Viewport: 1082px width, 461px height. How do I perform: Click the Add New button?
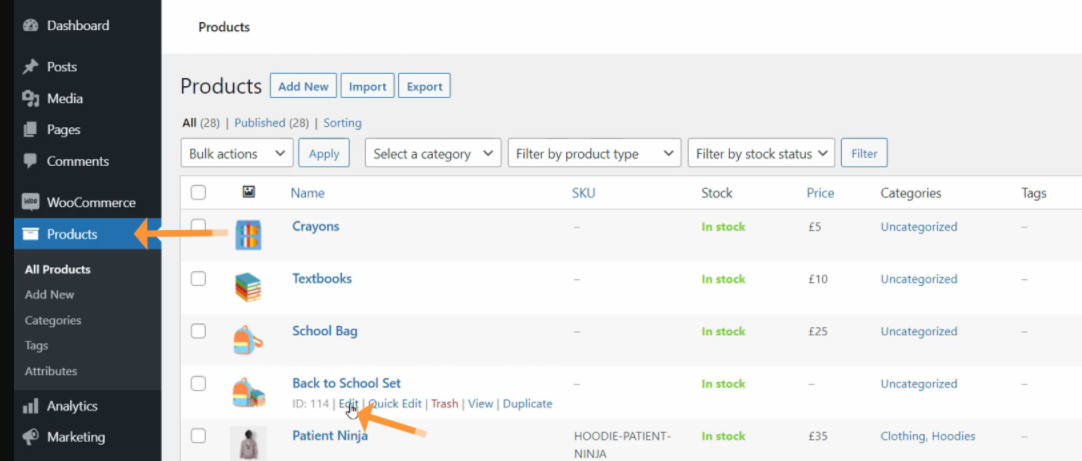[303, 87]
